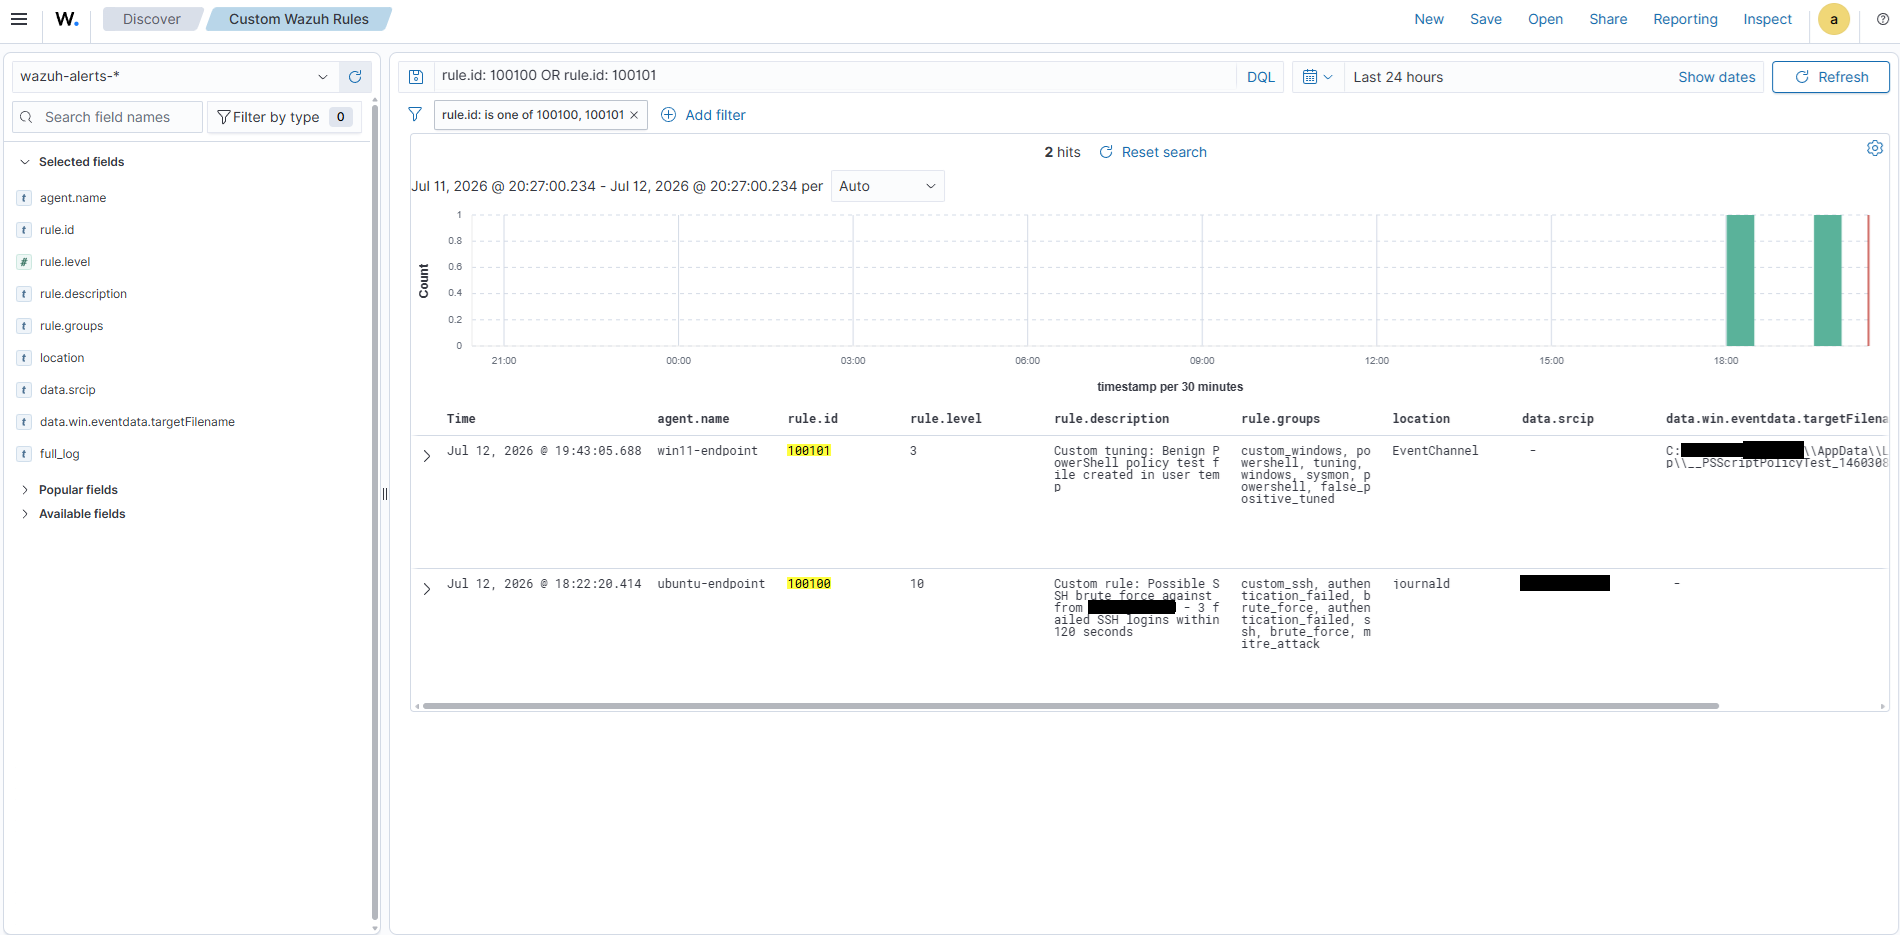Click the rule.level column header
Image resolution: width=1900 pixels, height=935 pixels.
(946, 419)
